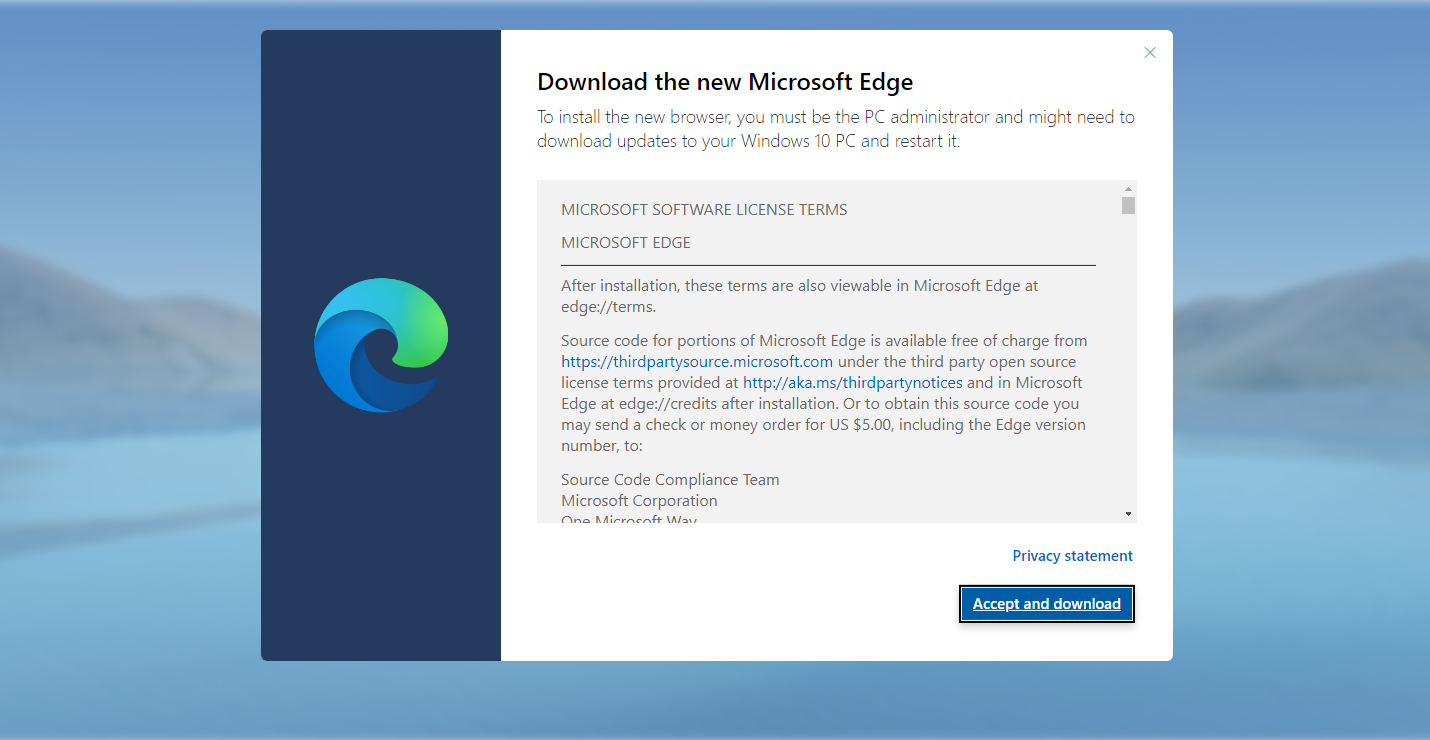Open the thirdpartysource.microsoft.com link
Image resolution: width=1430 pixels, height=740 pixels.
point(697,362)
